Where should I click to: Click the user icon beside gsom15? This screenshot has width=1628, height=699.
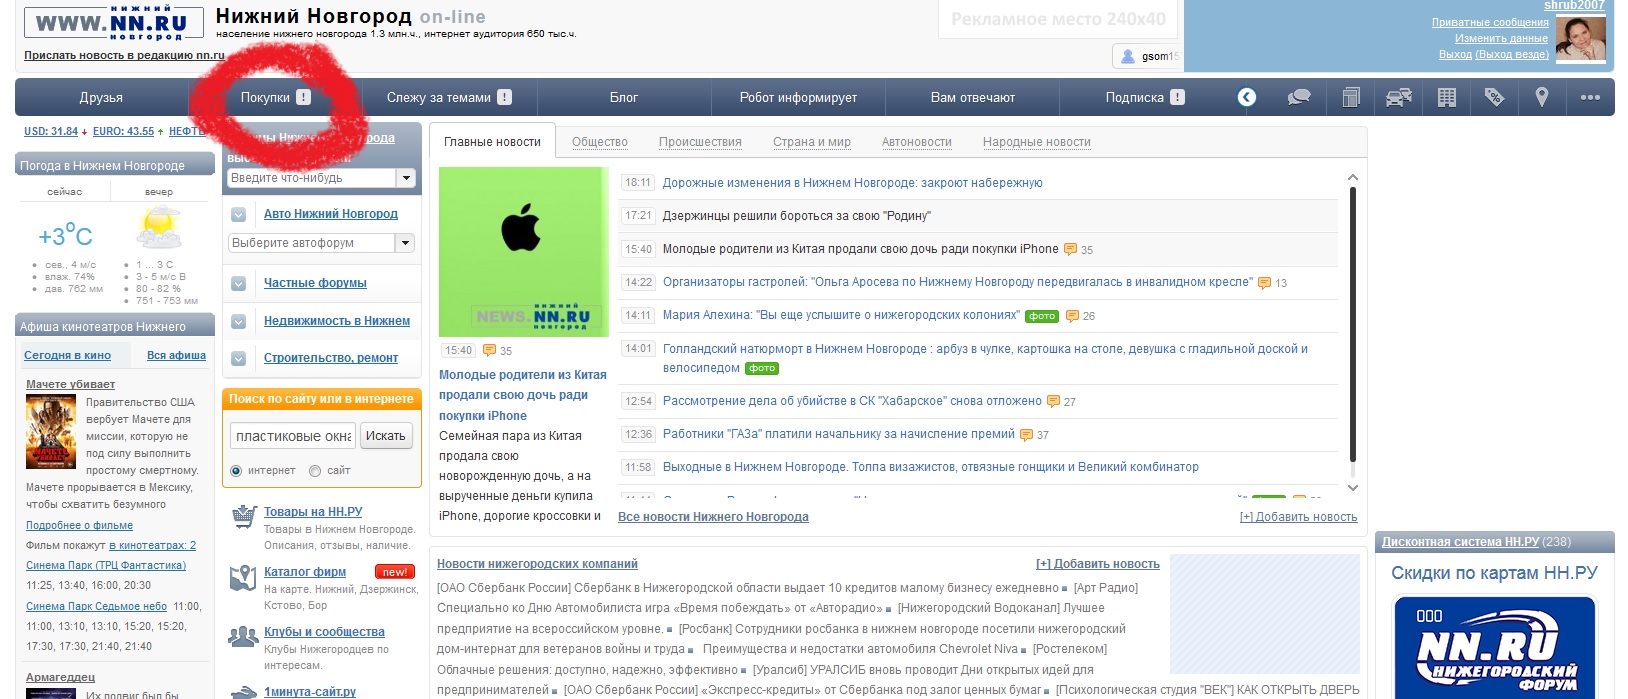coord(1128,56)
